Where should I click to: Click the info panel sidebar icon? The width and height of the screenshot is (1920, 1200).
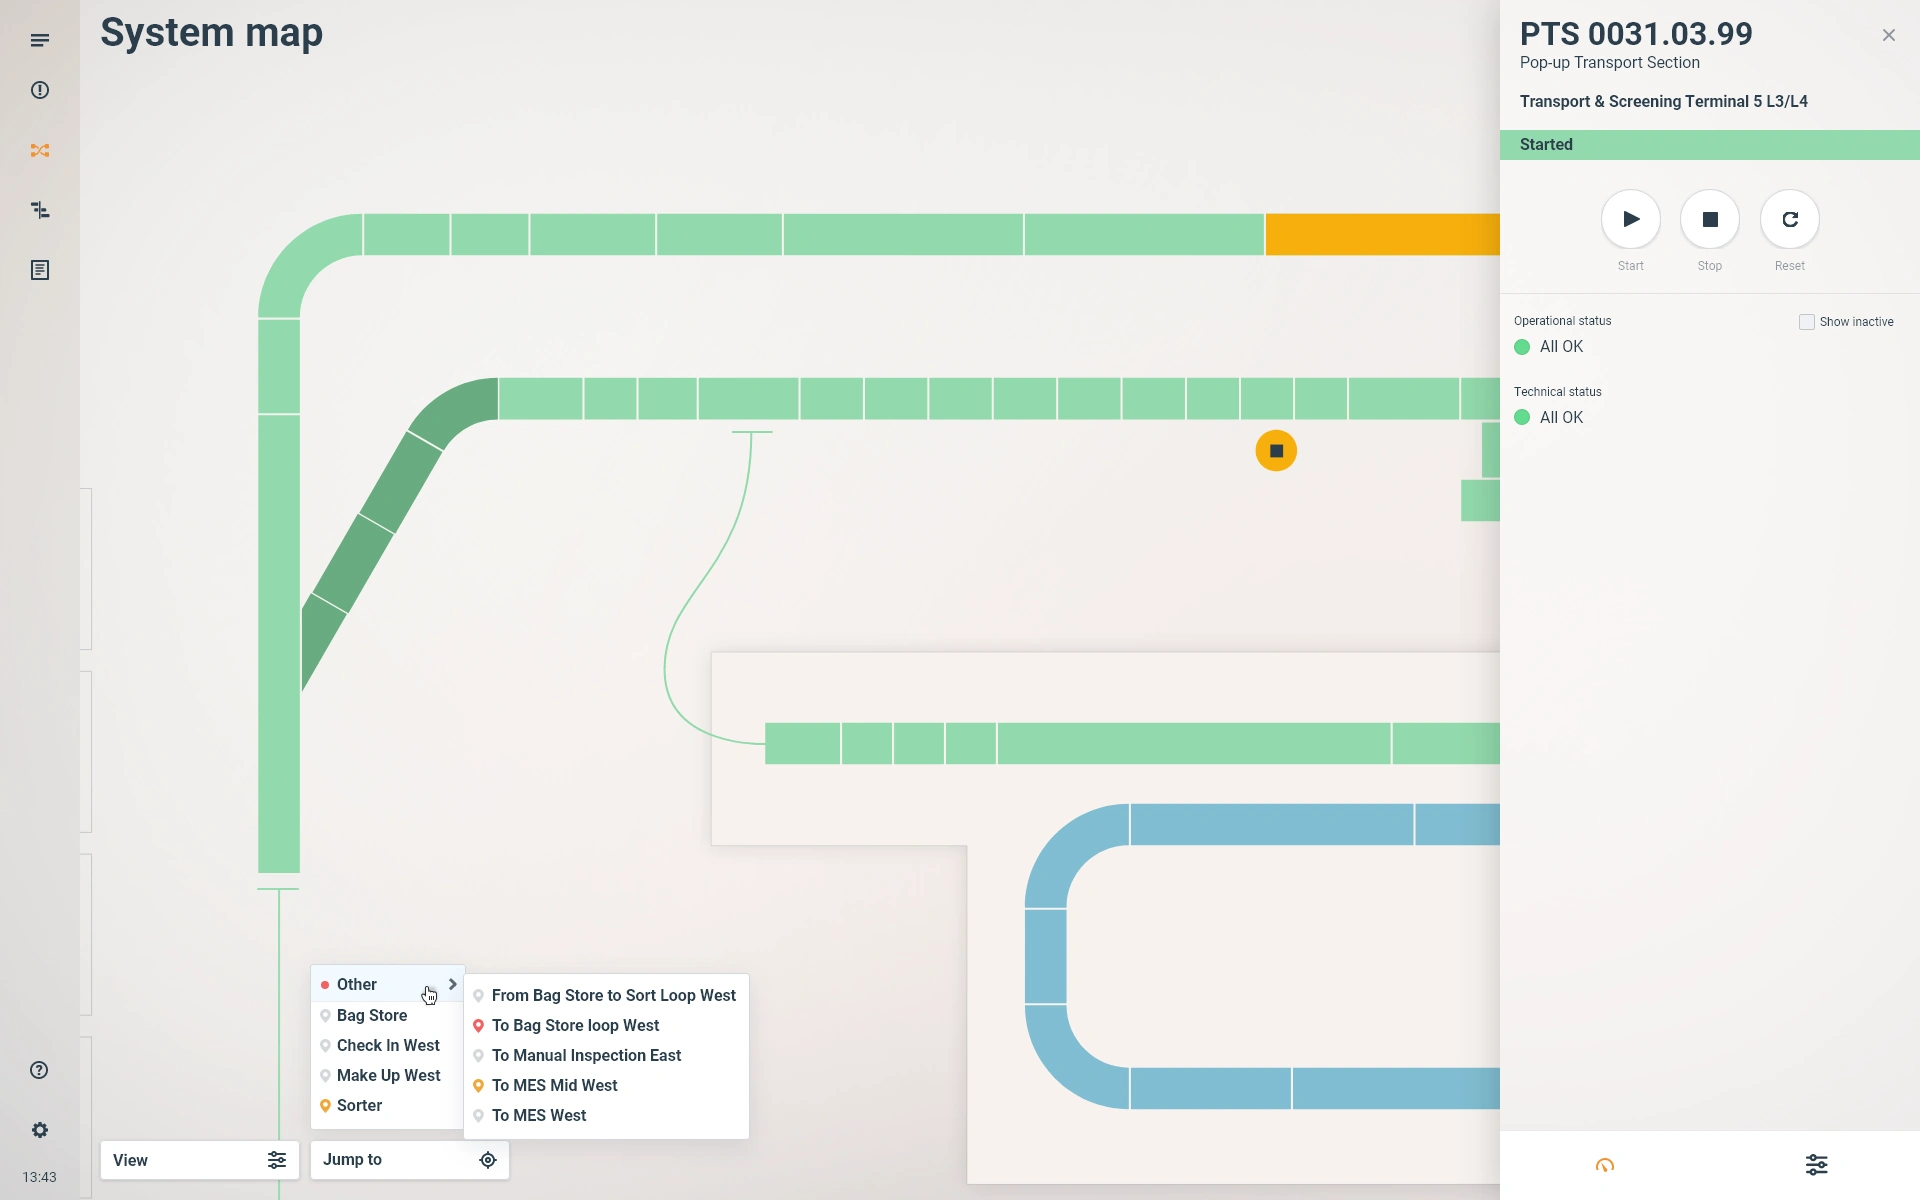coord(39,90)
